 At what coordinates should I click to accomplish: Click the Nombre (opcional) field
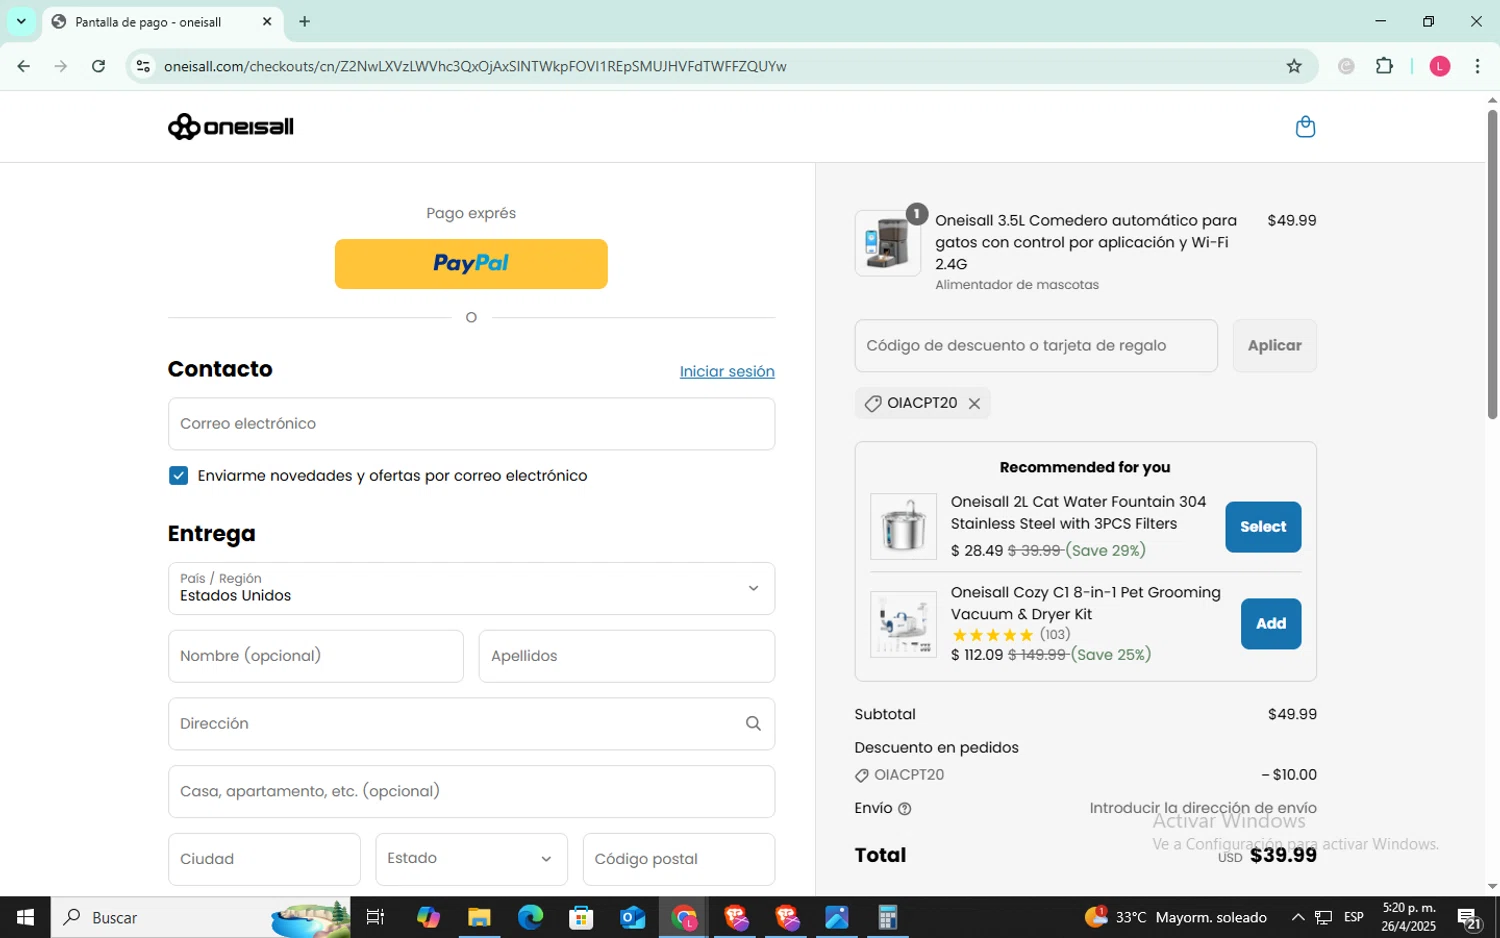coord(316,656)
